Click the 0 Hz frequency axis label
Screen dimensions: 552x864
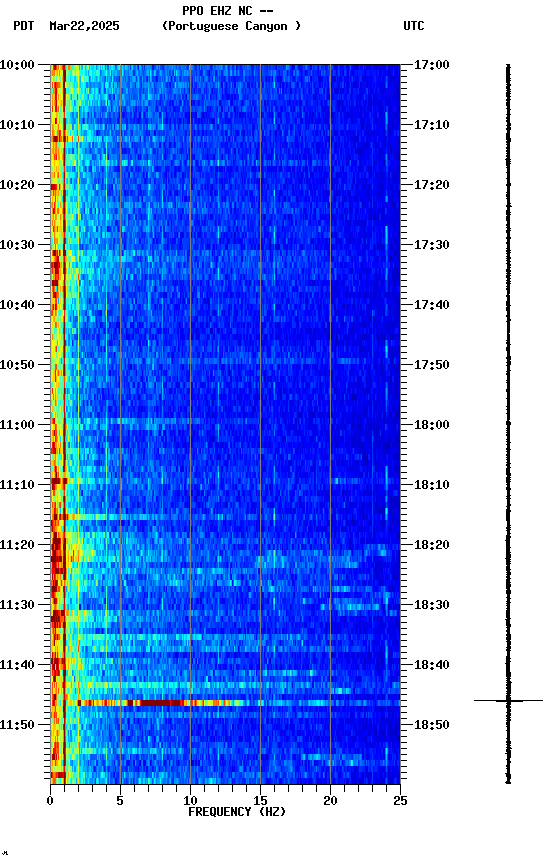(50, 801)
